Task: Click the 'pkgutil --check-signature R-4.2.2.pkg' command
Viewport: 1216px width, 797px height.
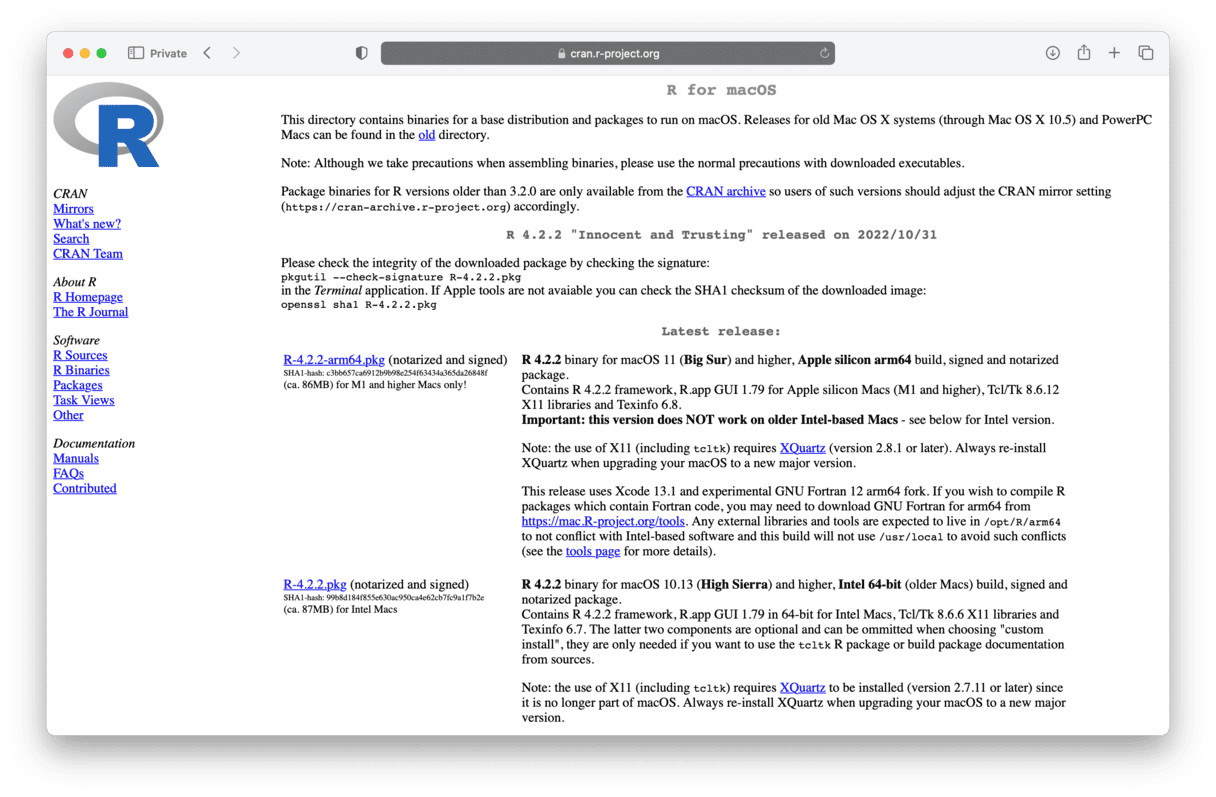Action: [x=401, y=277]
